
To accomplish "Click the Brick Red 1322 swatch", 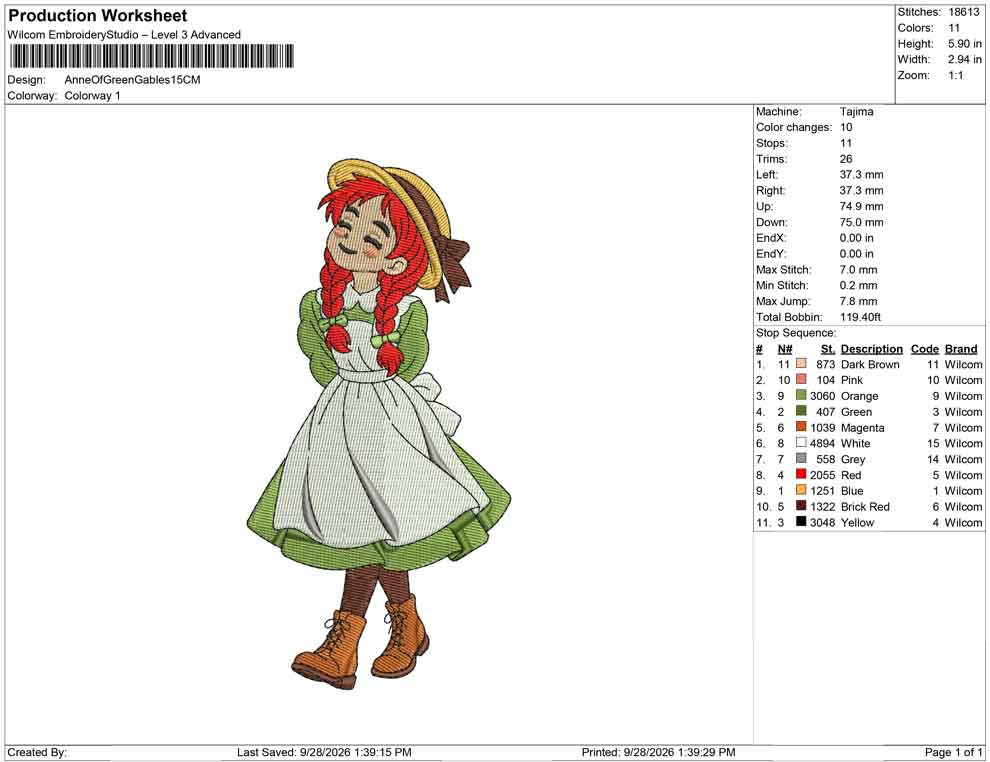I will [x=801, y=506].
